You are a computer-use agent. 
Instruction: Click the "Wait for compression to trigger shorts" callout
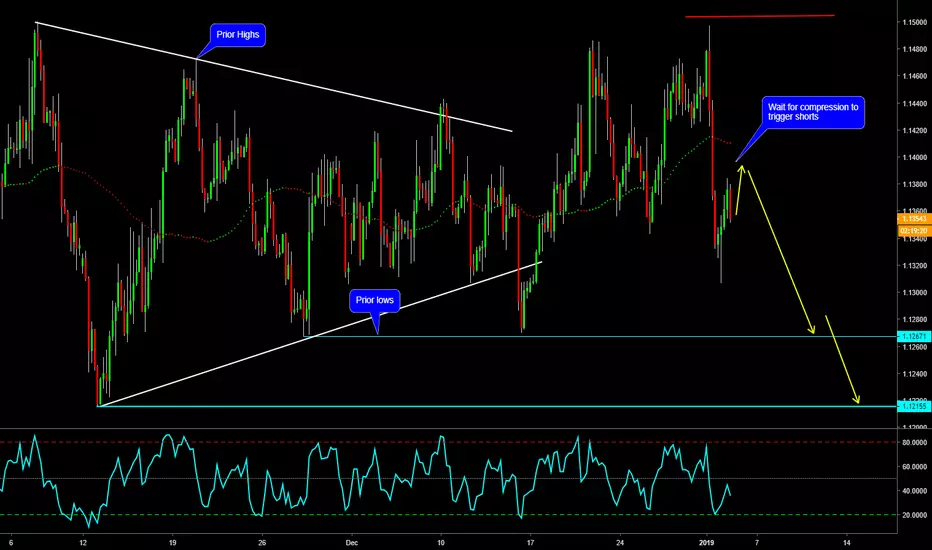click(x=813, y=112)
